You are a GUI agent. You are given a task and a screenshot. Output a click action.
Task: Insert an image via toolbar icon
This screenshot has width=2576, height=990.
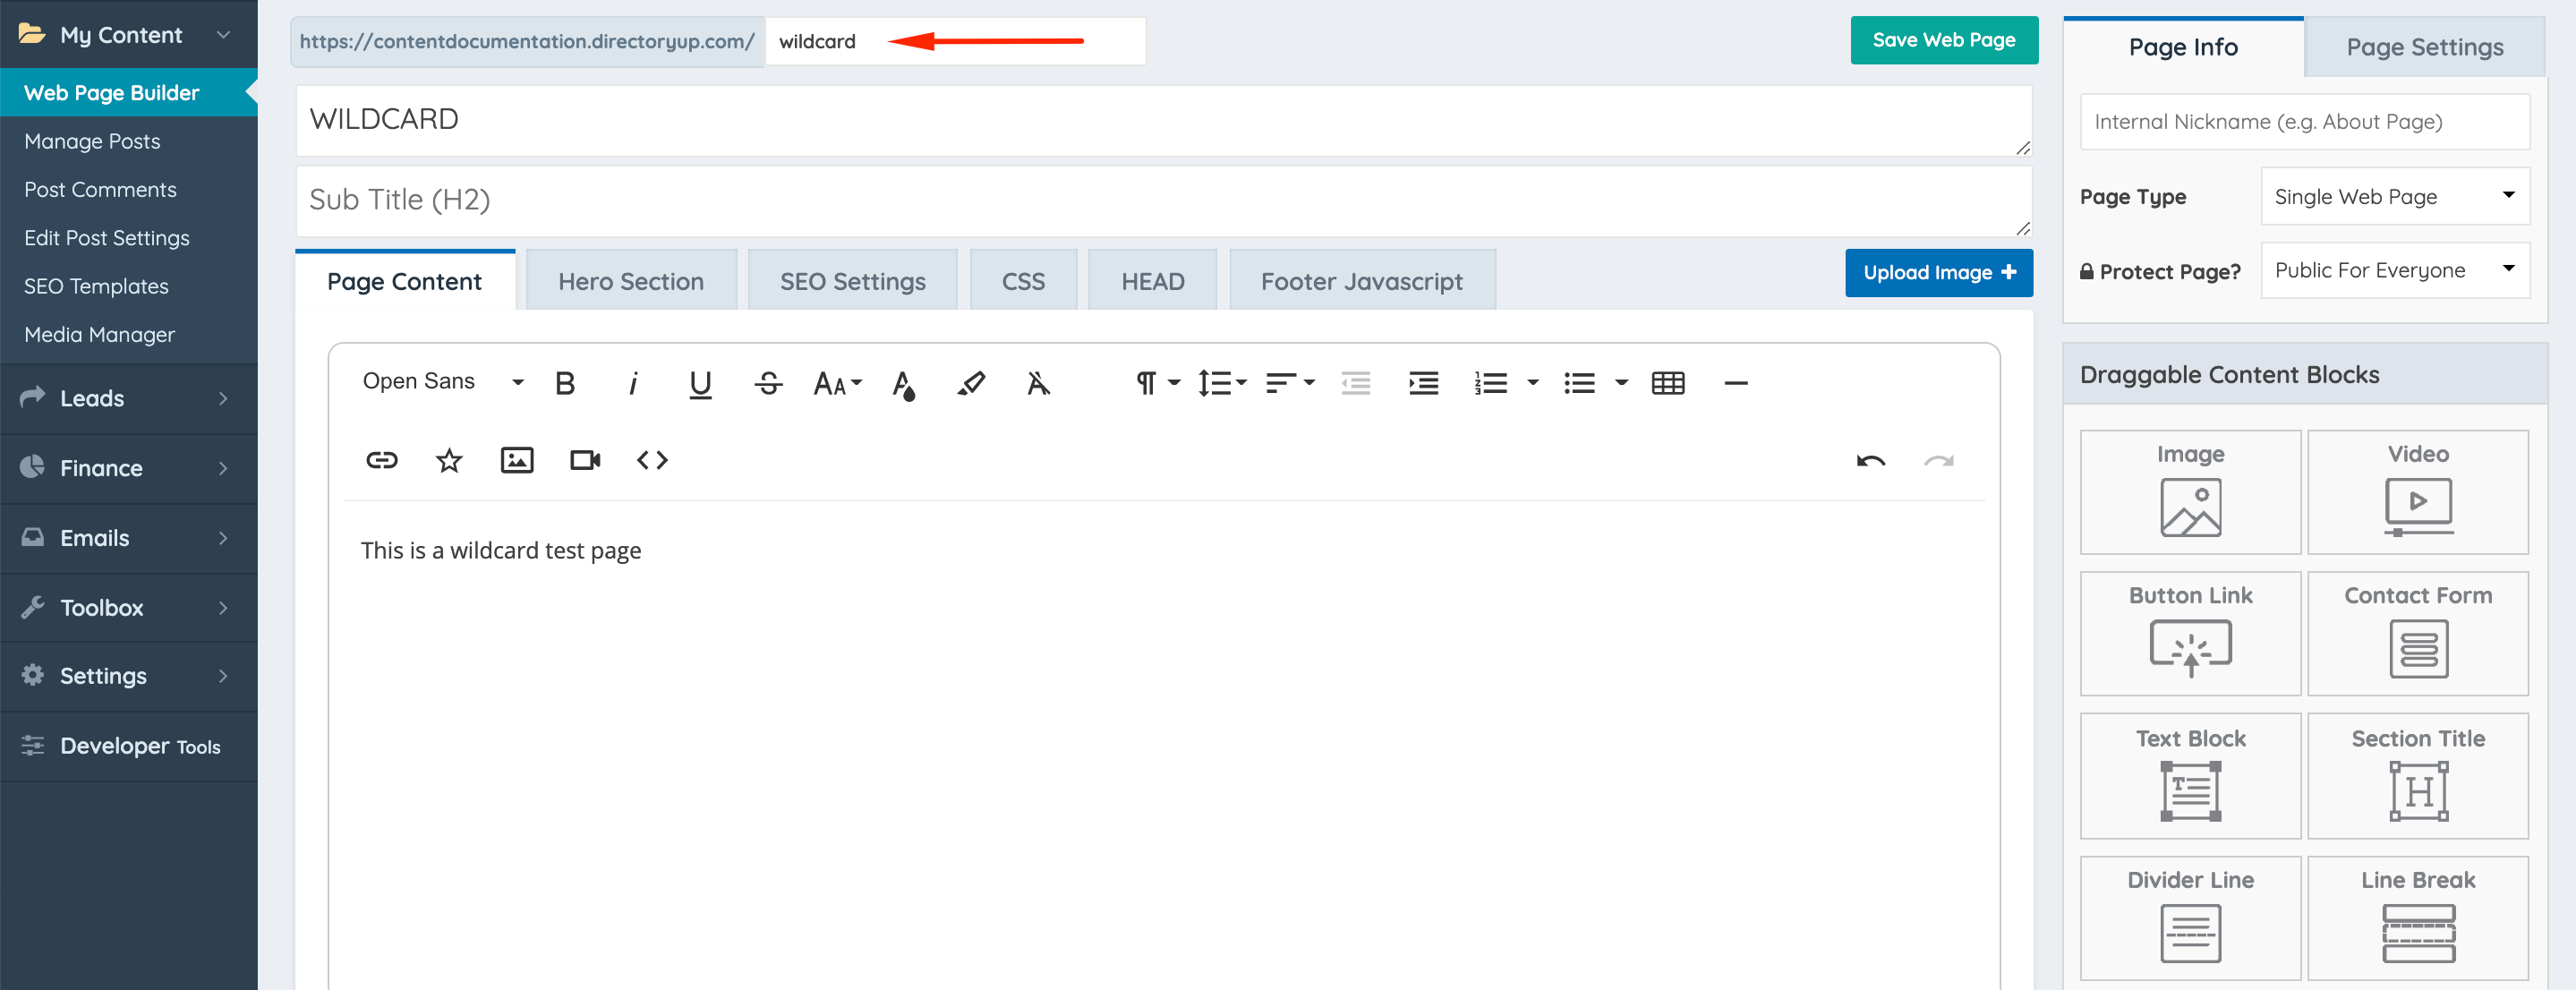[516, 460]
